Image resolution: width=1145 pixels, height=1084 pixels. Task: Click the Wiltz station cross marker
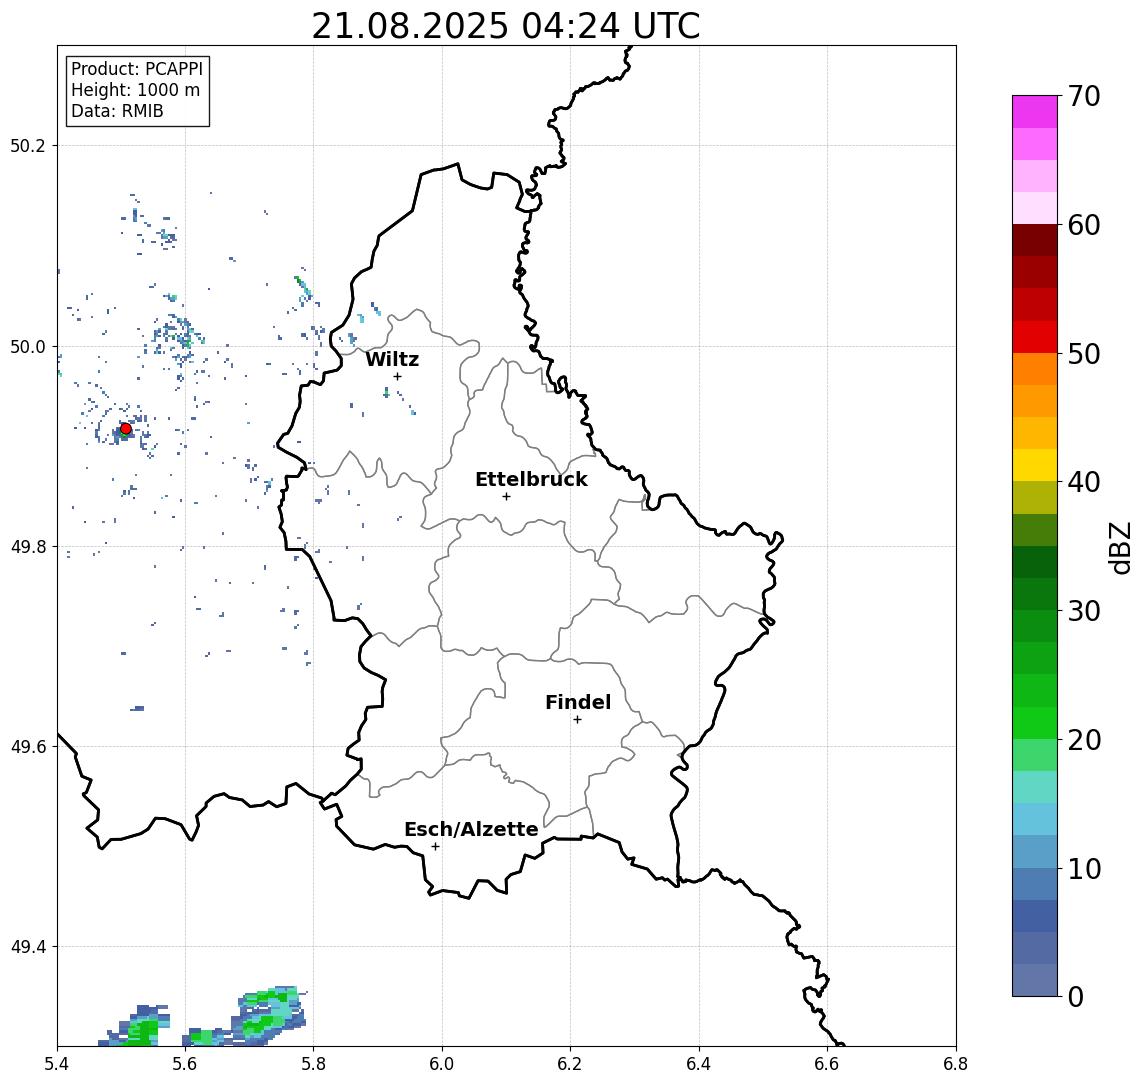[397, 376]
